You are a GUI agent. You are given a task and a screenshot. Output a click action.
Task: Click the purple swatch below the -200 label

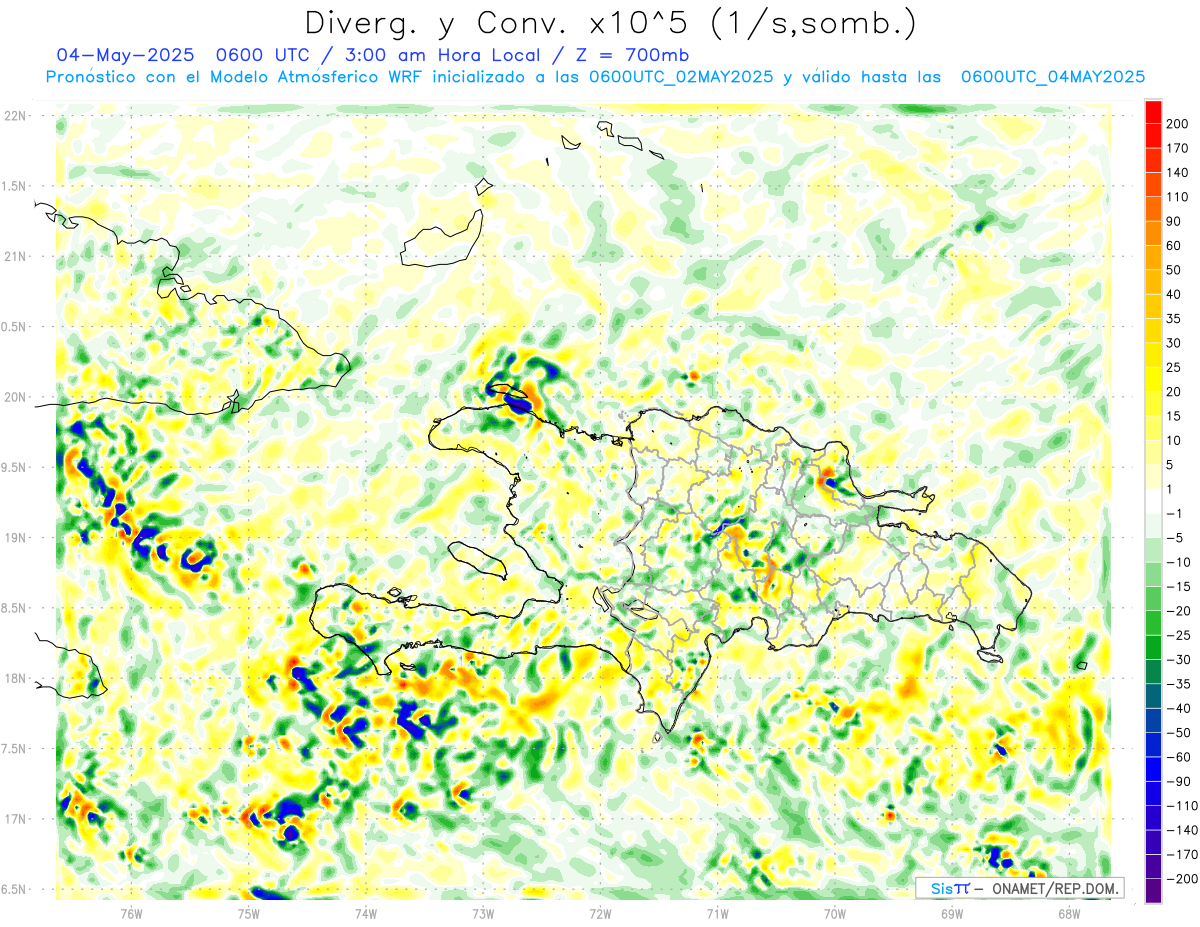tap(1153, 892)
